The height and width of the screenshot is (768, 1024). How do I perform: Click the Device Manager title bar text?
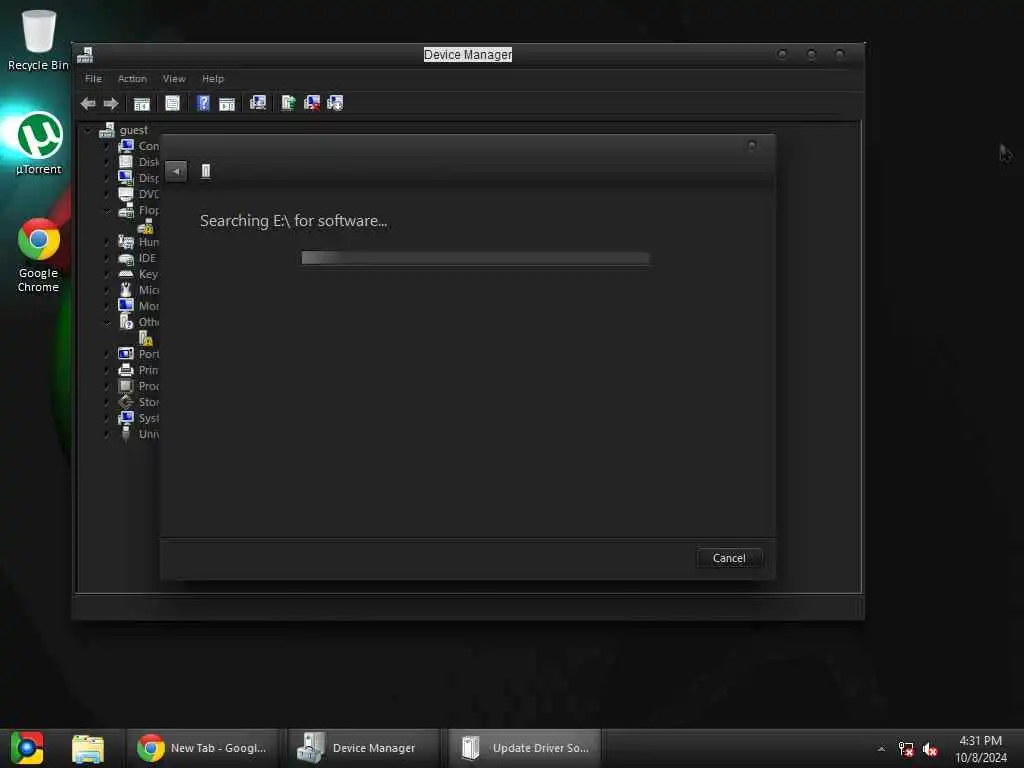[468, 55]
